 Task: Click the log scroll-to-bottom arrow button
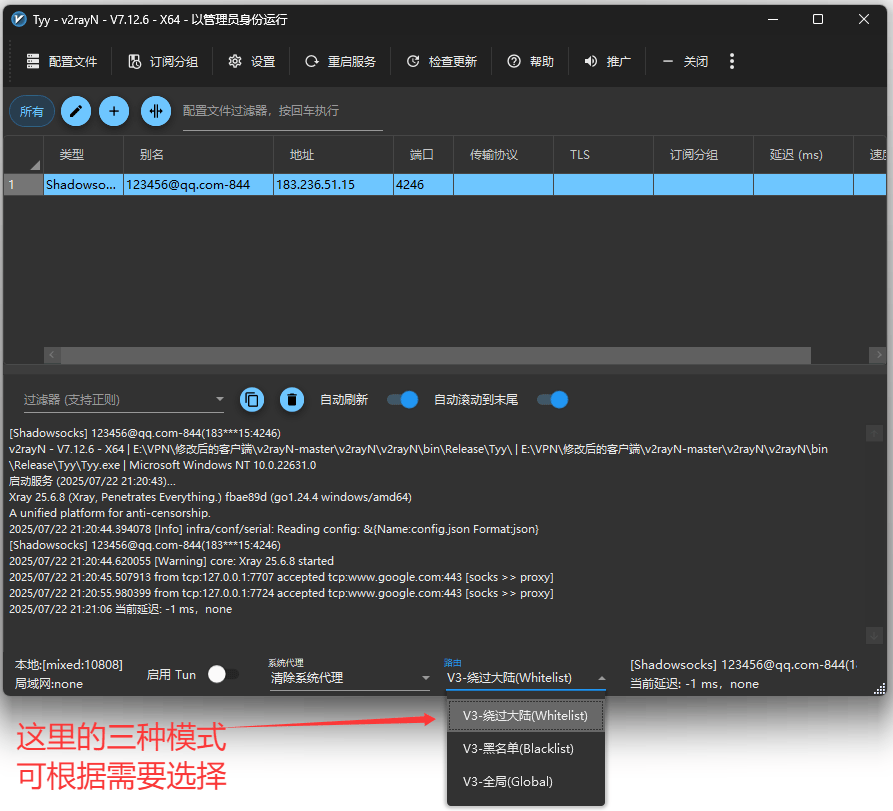pos(874,636)
